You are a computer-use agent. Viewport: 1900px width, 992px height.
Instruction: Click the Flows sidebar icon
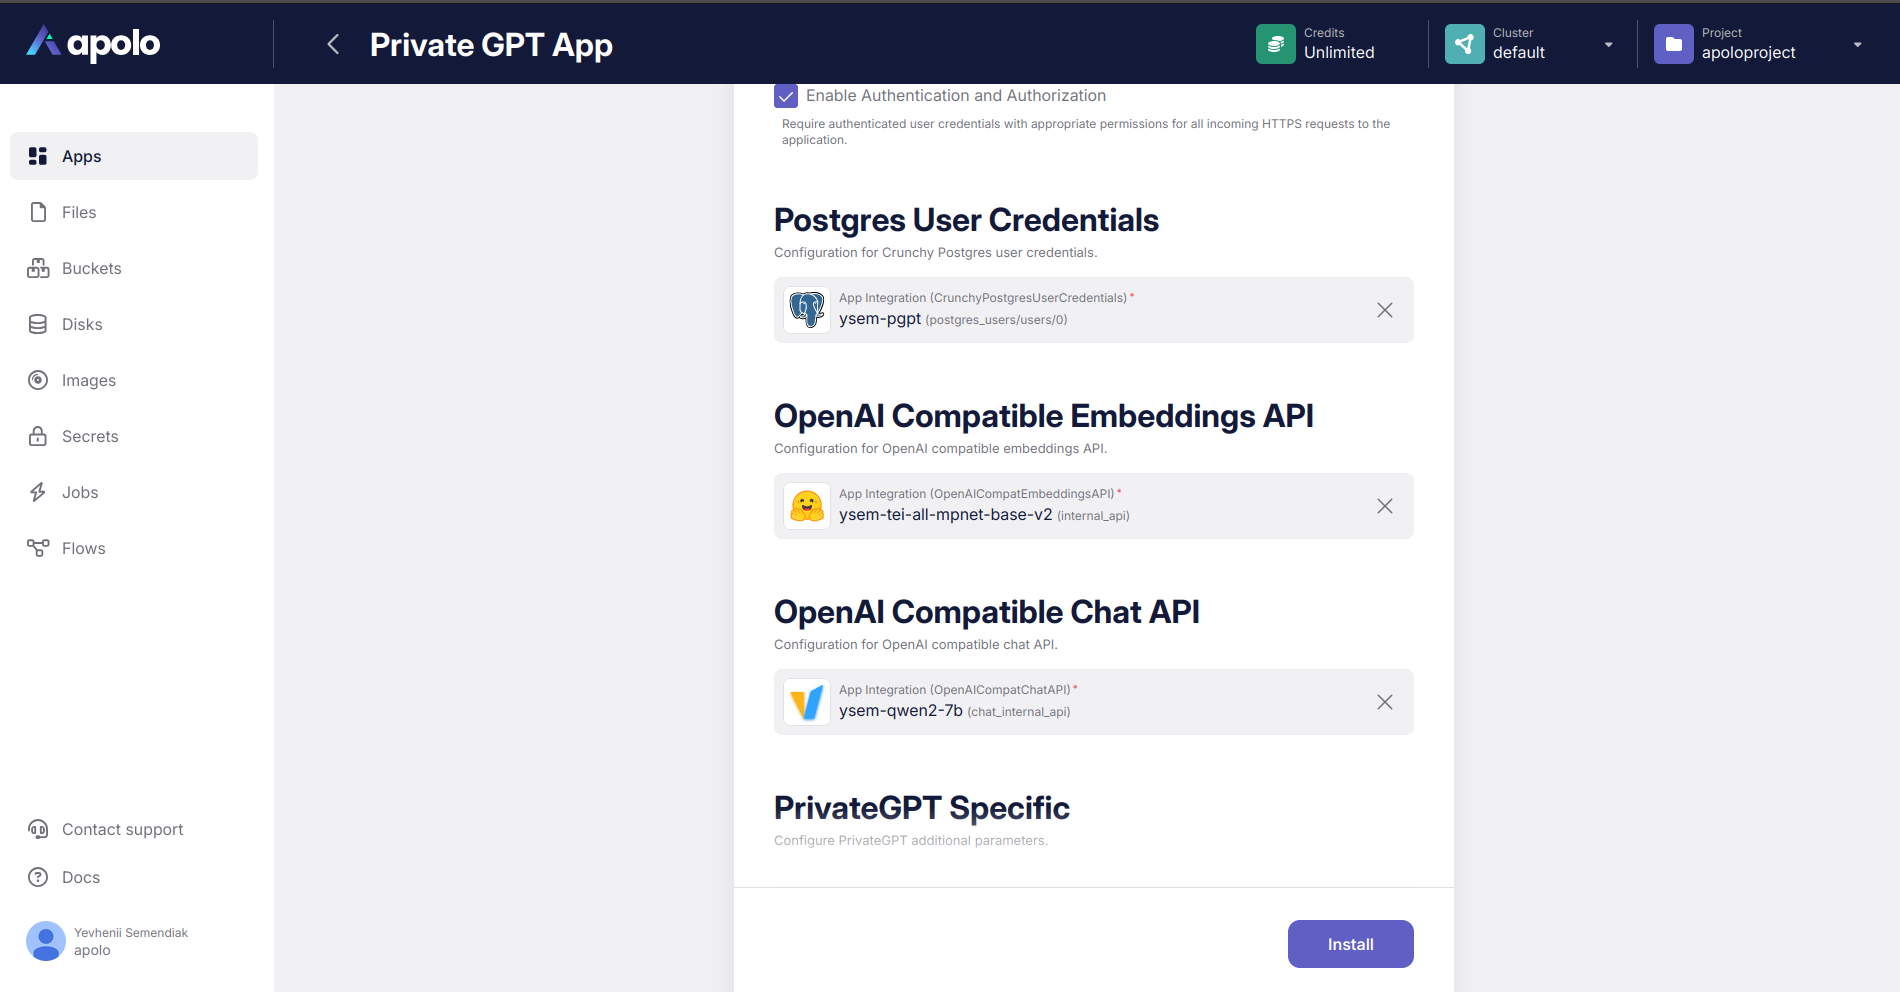pyautogui.click(x=38, y=548)
